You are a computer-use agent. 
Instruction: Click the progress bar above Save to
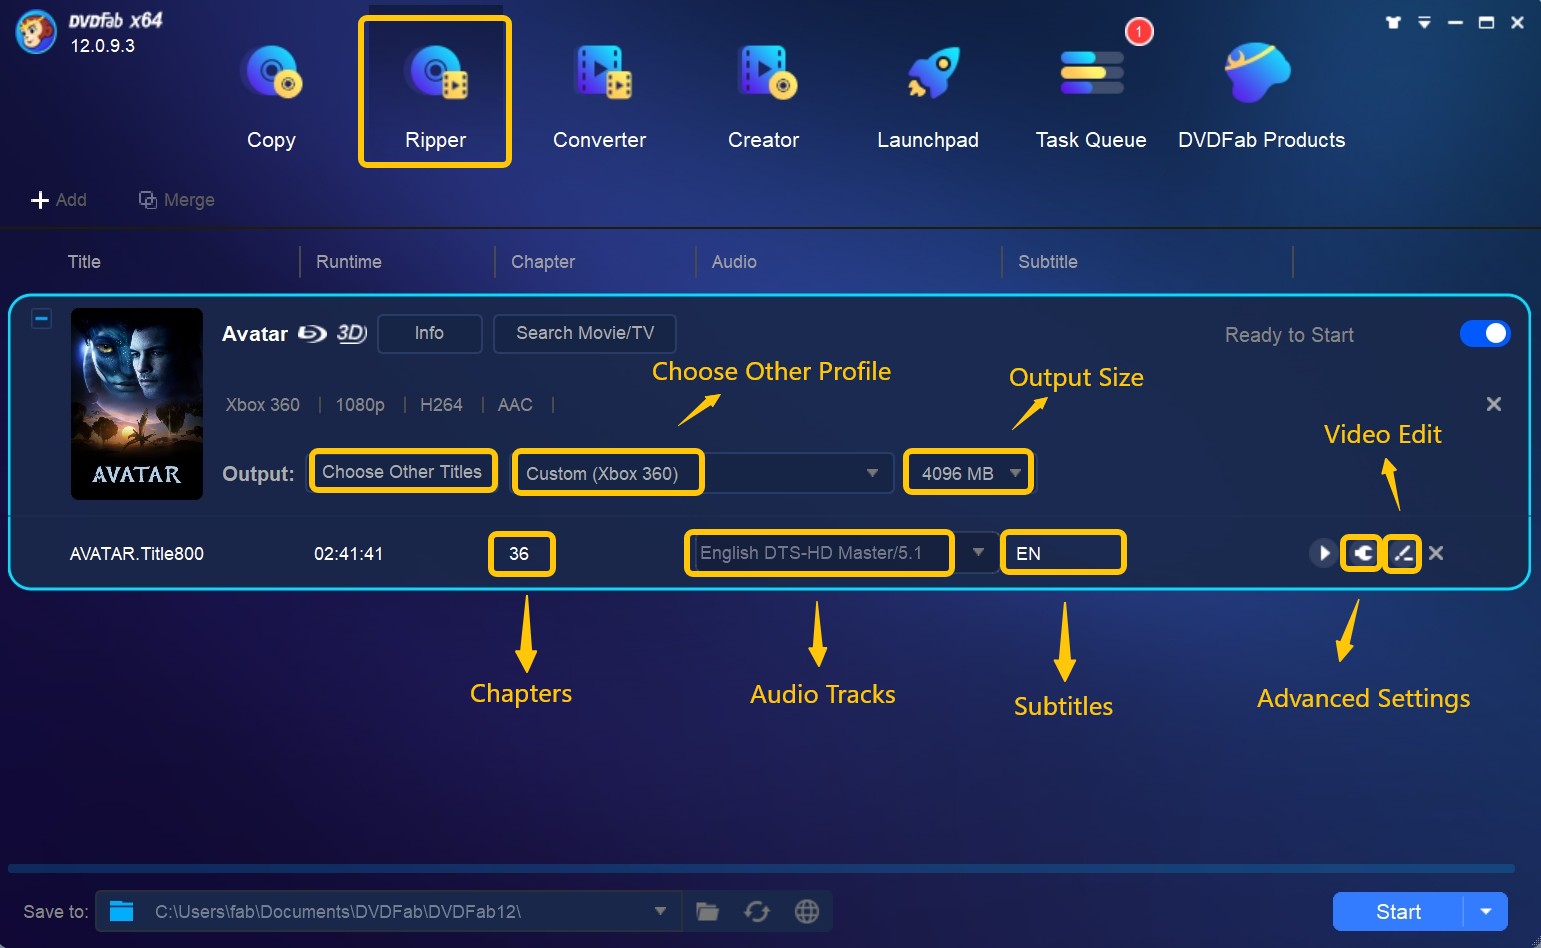click(x=761, y=869)
